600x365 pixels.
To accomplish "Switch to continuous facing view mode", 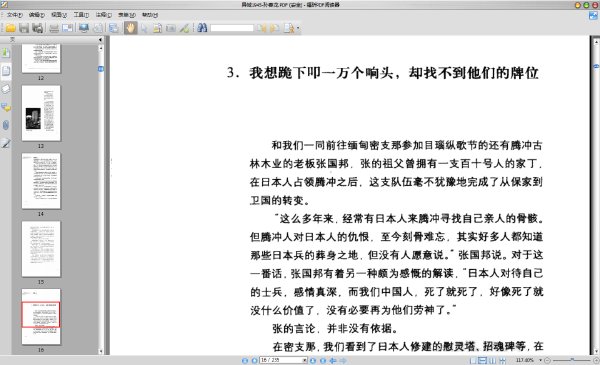I will coord(502,360).
